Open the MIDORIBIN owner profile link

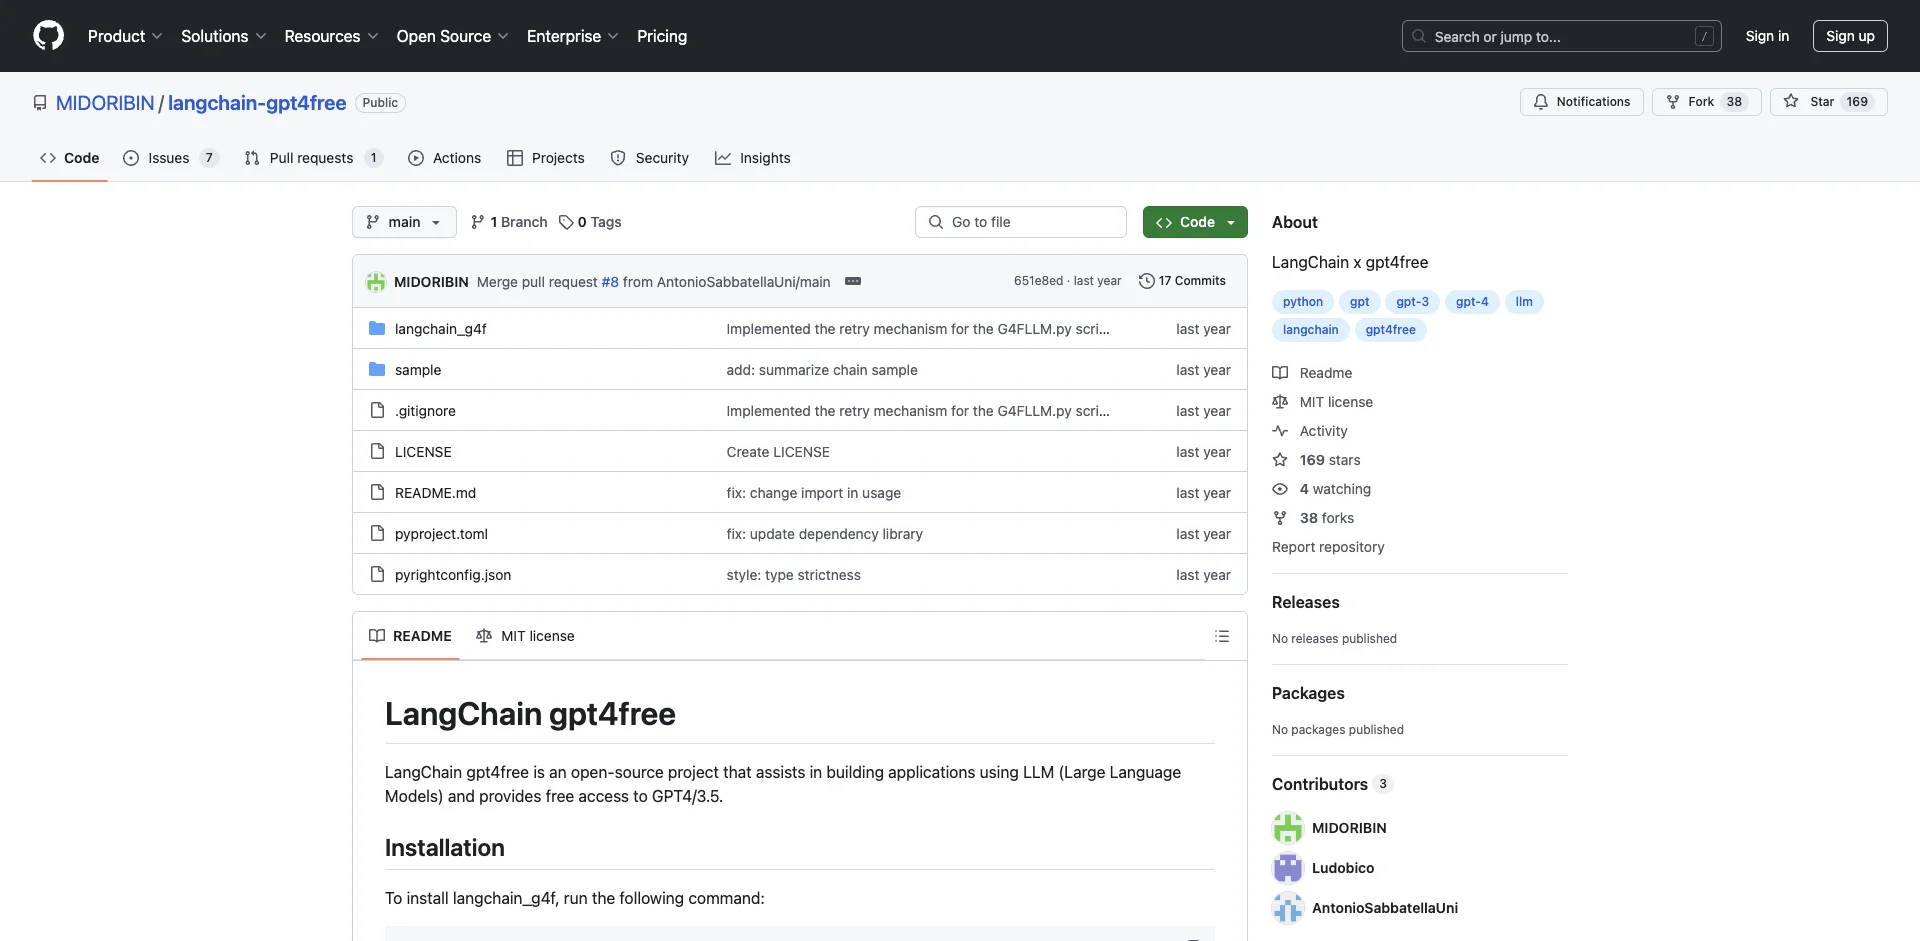pyautogui.click(x=105, y=103)
